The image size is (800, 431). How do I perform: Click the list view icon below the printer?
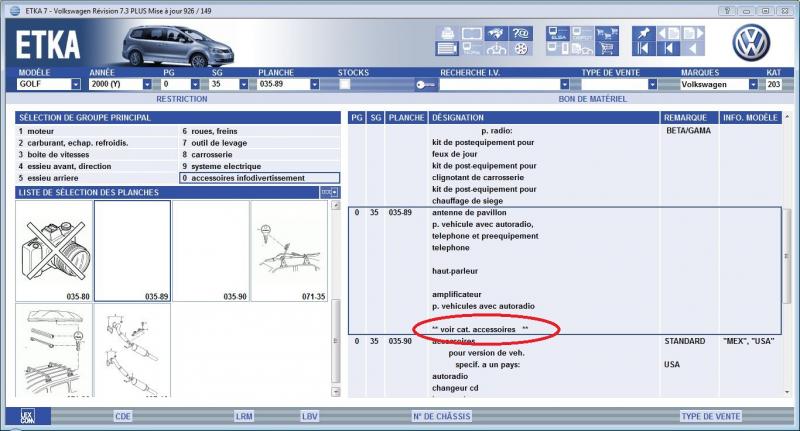447,48
